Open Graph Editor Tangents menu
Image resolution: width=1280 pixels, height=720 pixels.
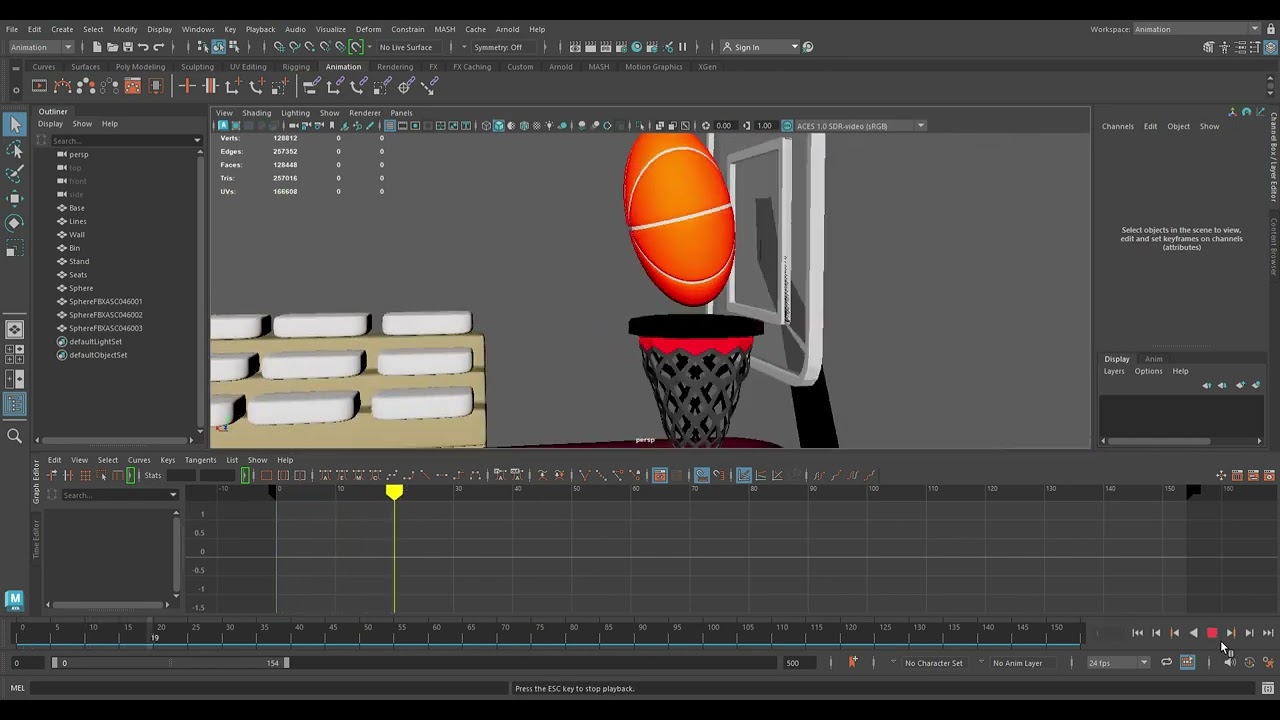coord(200,460)
